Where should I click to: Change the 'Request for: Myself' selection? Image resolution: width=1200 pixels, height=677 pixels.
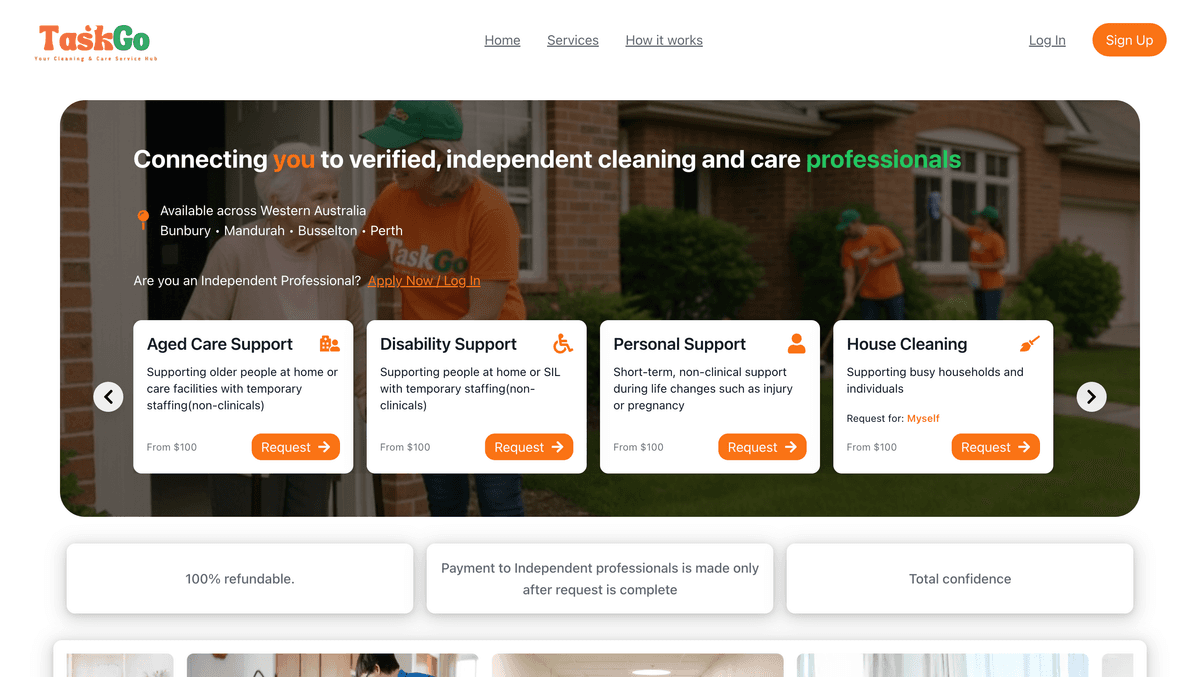coord(923,419)
